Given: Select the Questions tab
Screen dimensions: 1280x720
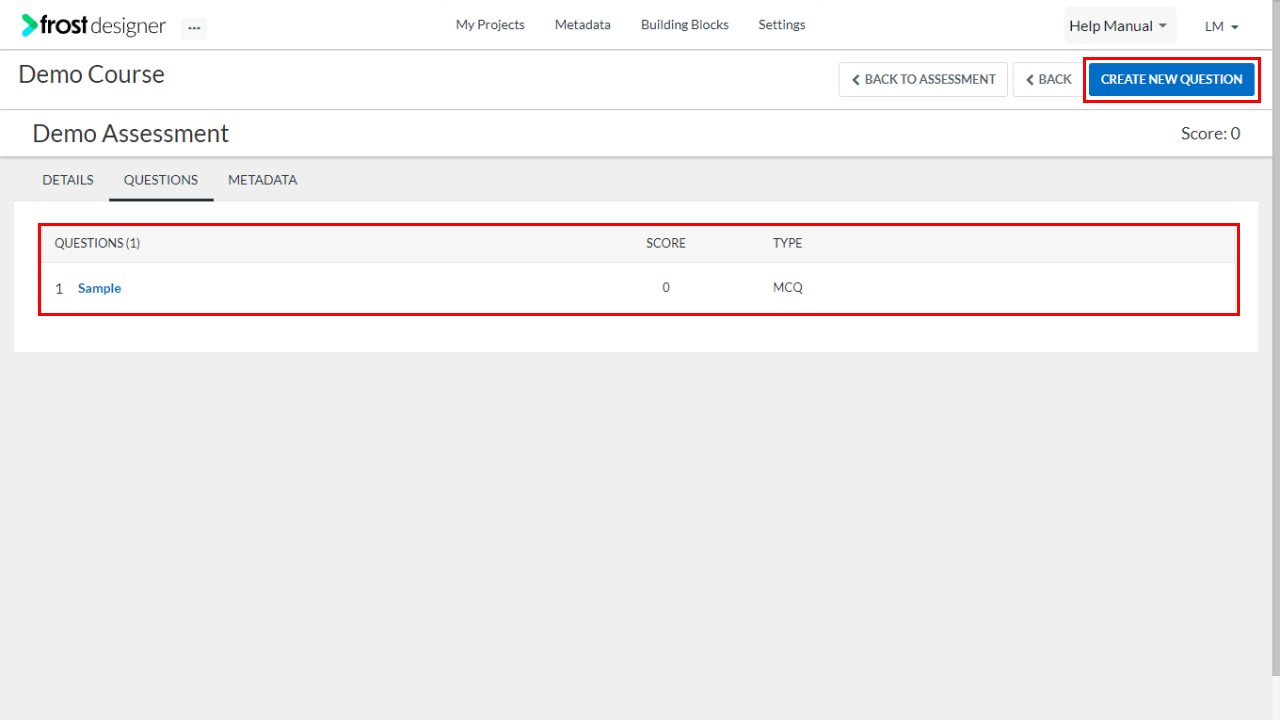Looking at the screenshot, I should tap(161, 180).
